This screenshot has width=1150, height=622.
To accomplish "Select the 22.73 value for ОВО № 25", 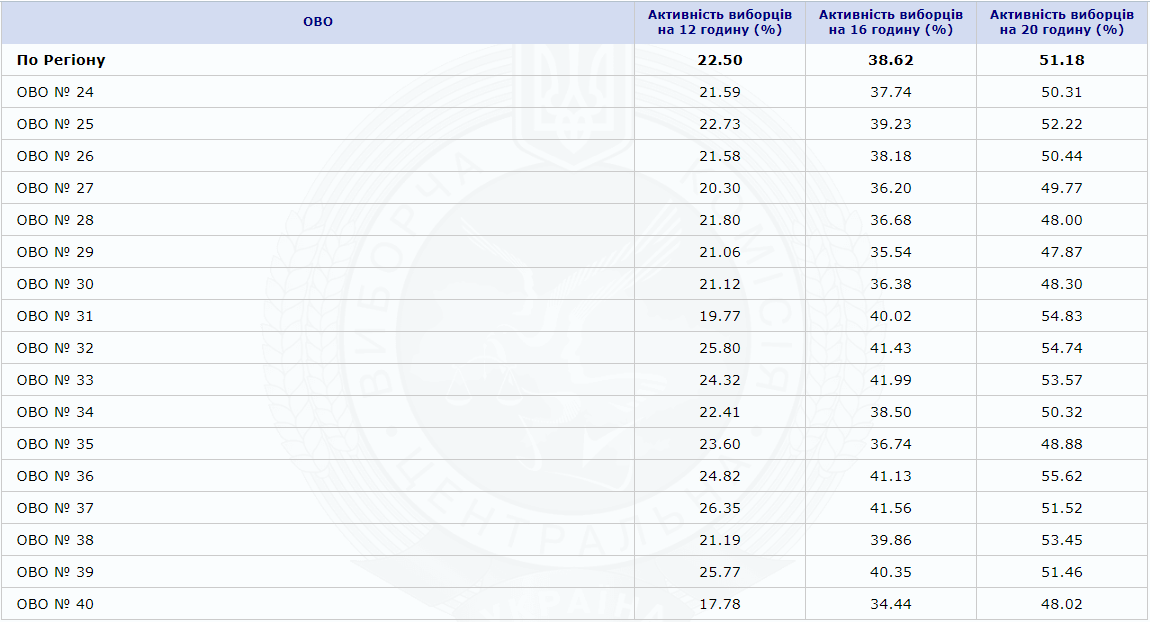I will 720,124.
